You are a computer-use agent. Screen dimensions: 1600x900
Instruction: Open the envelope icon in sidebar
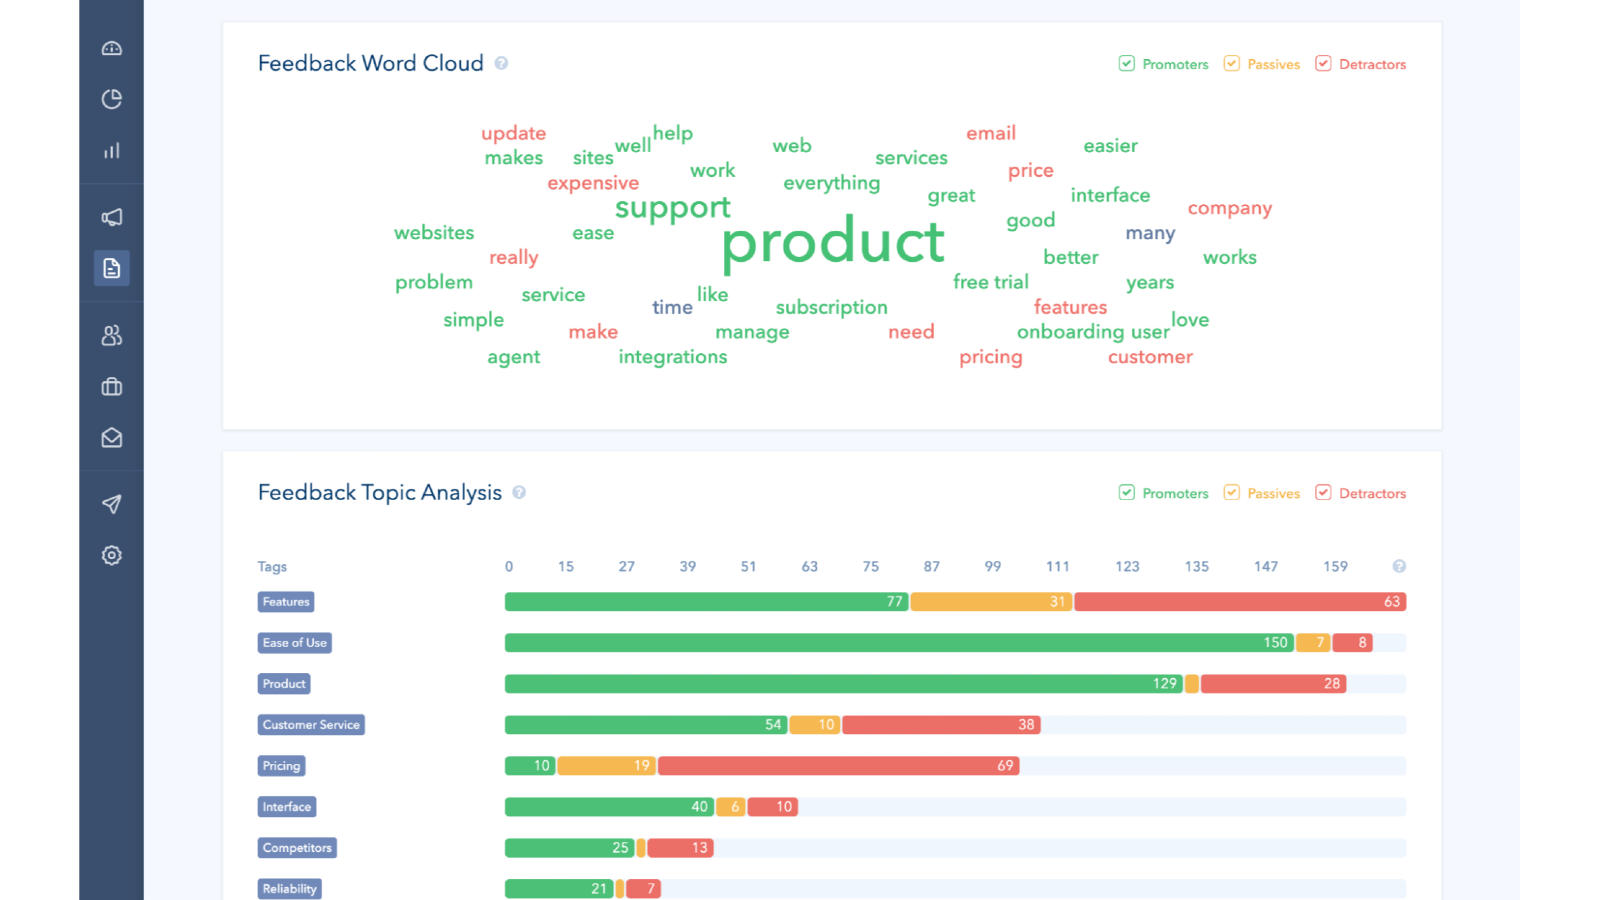(112, 438)
